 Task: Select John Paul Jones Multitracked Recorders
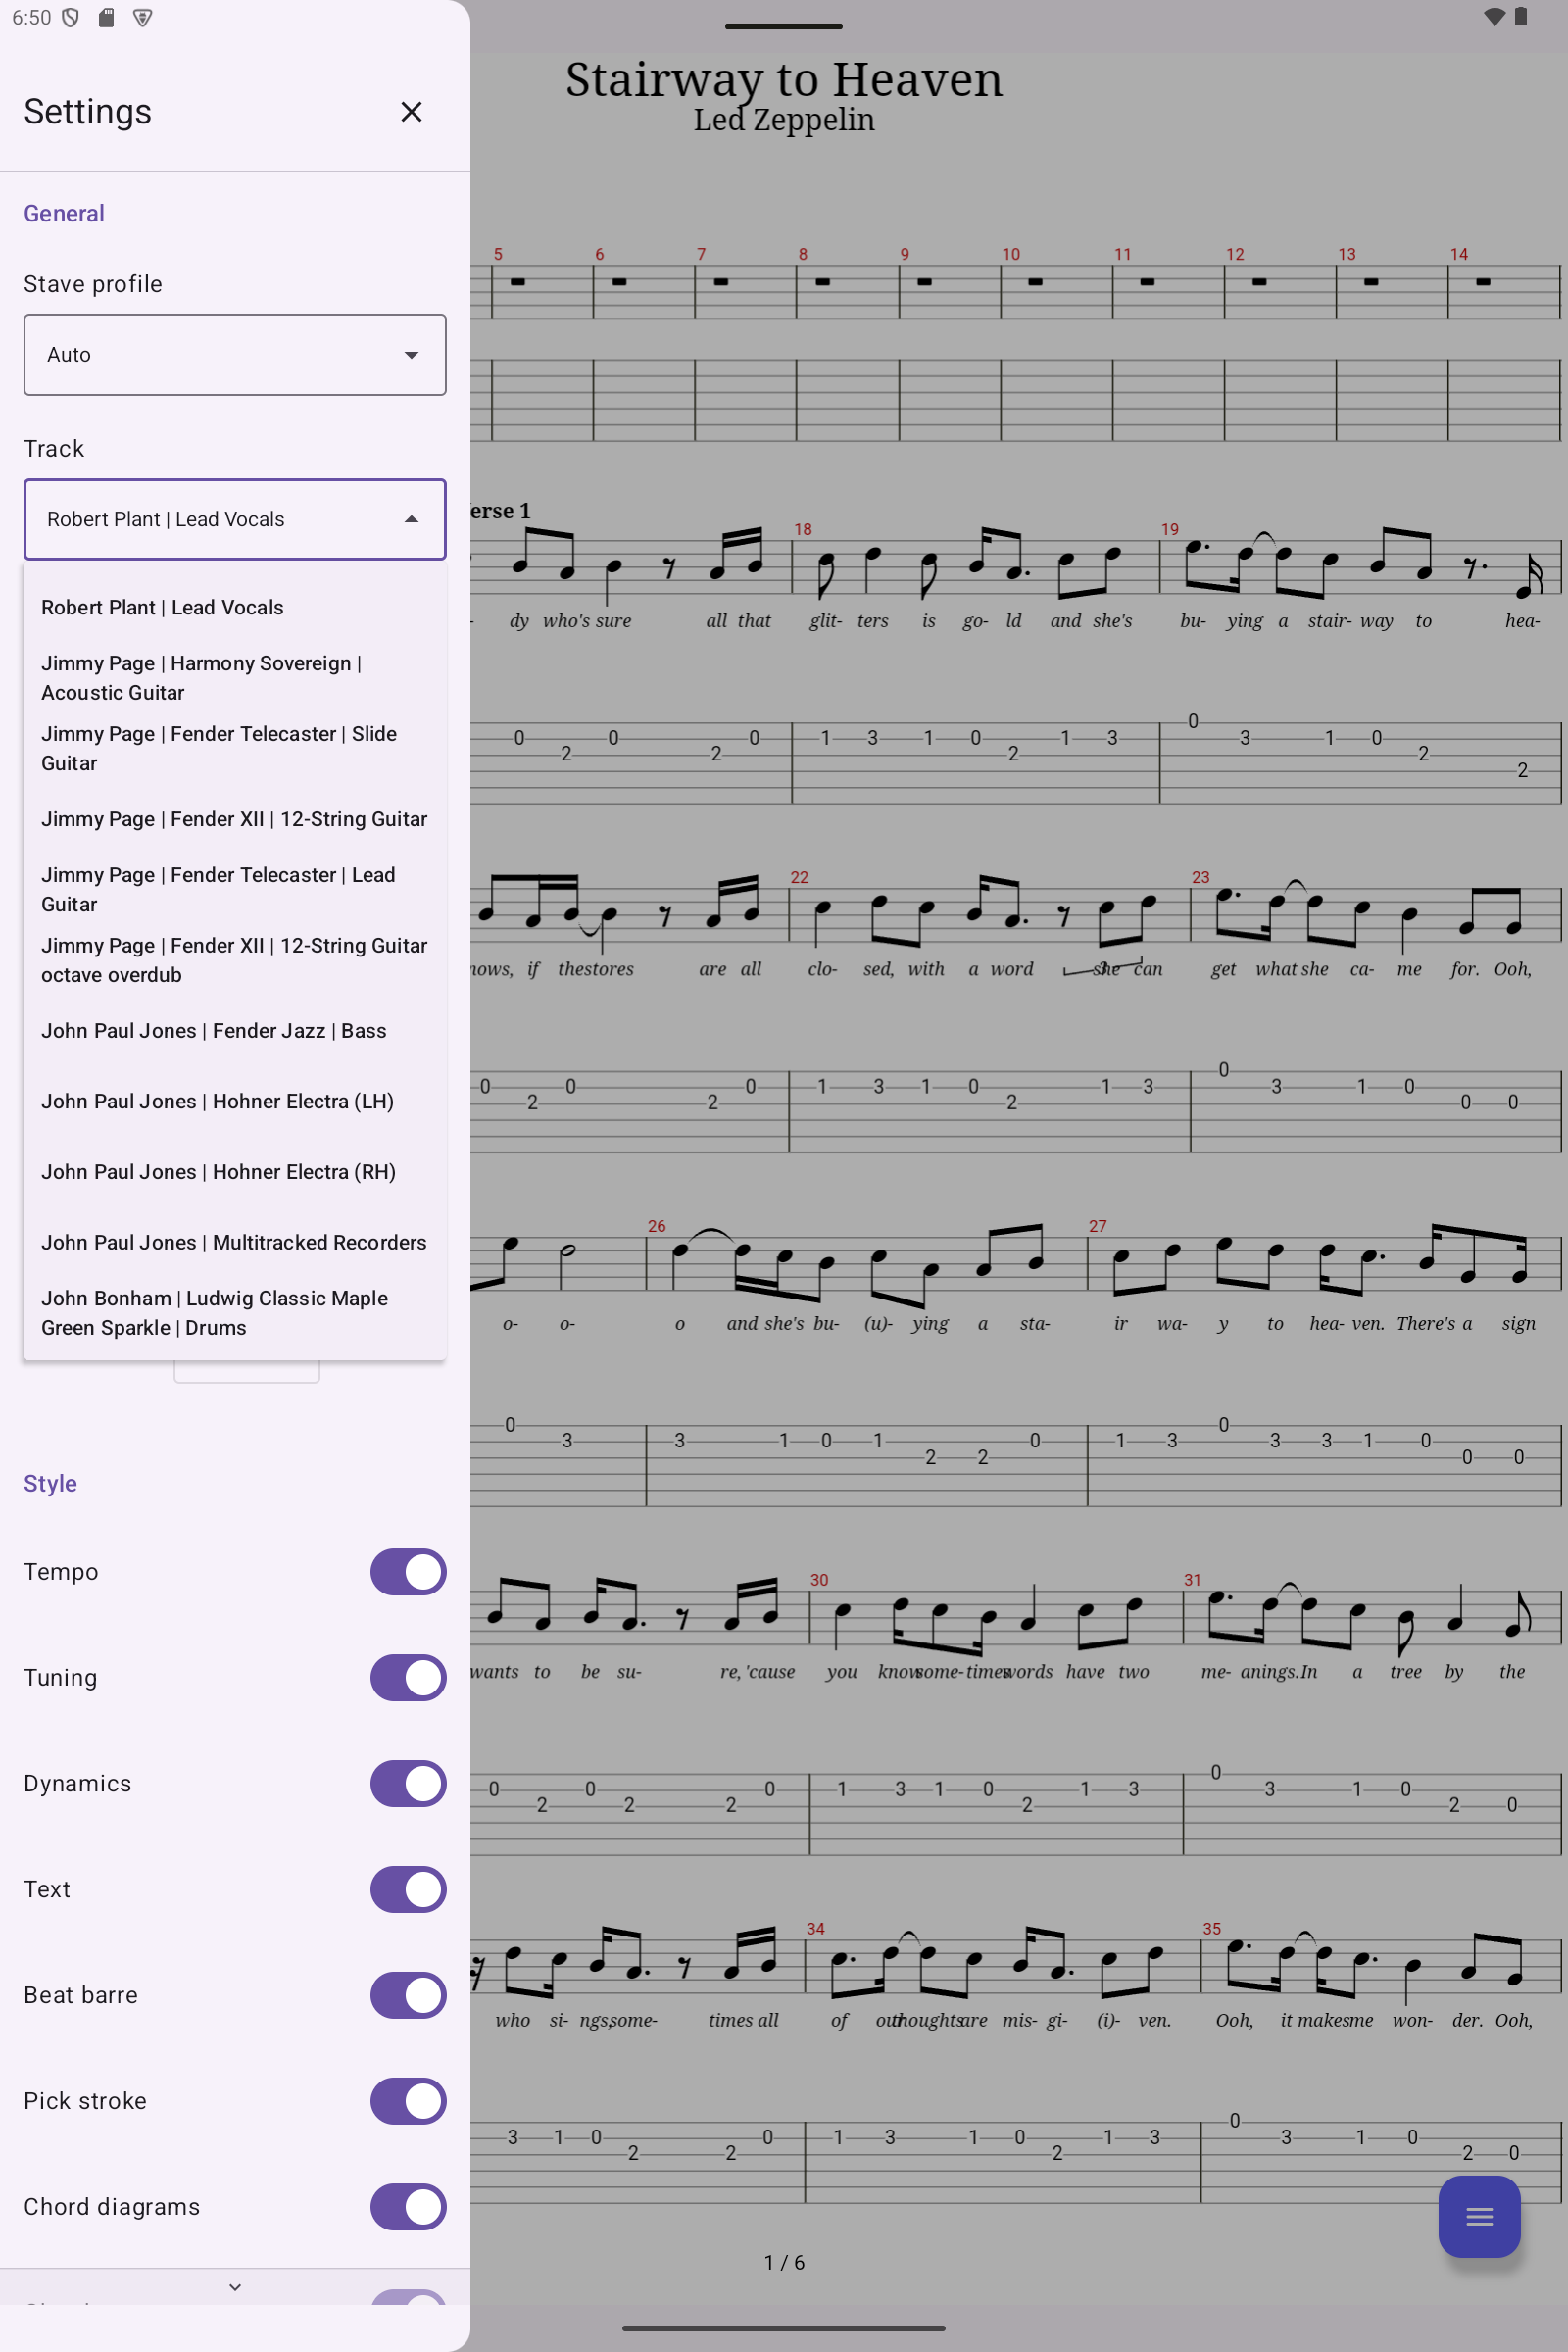point(234,1242)
